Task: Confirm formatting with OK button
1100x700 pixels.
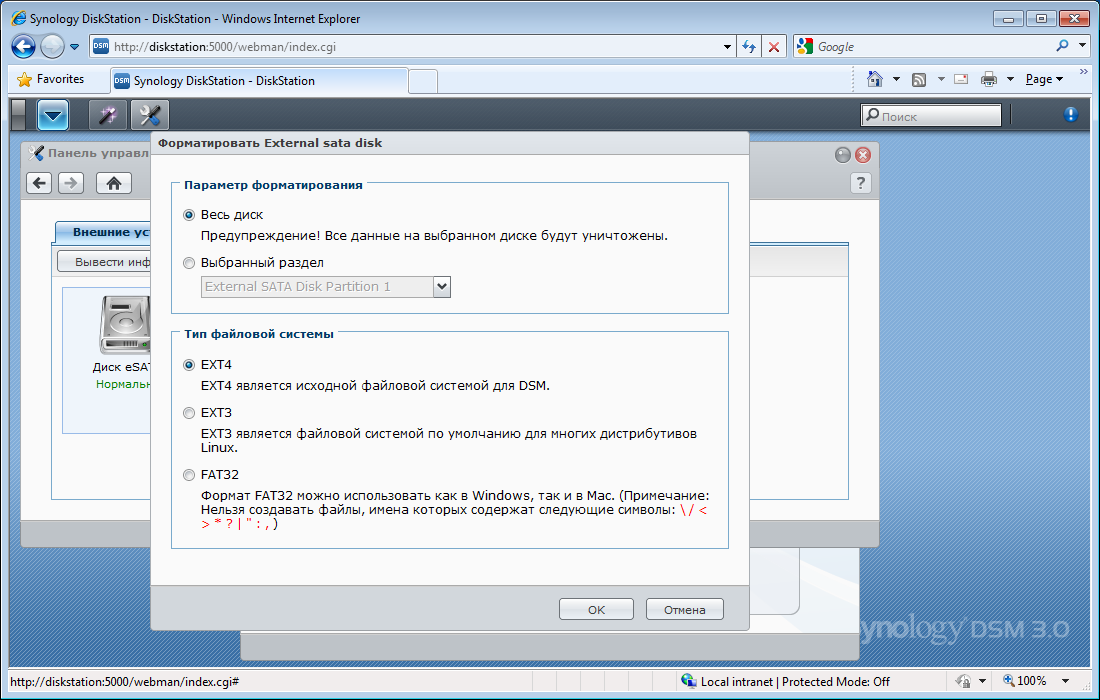Action: [x=596, y=610]
